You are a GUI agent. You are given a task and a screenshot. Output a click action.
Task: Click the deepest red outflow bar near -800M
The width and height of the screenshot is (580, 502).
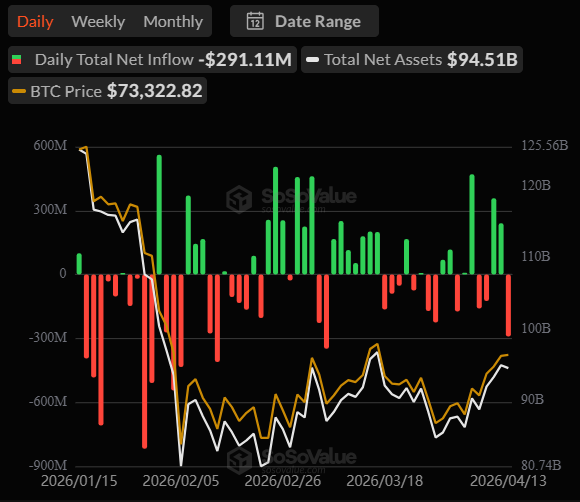click(145, 361)
